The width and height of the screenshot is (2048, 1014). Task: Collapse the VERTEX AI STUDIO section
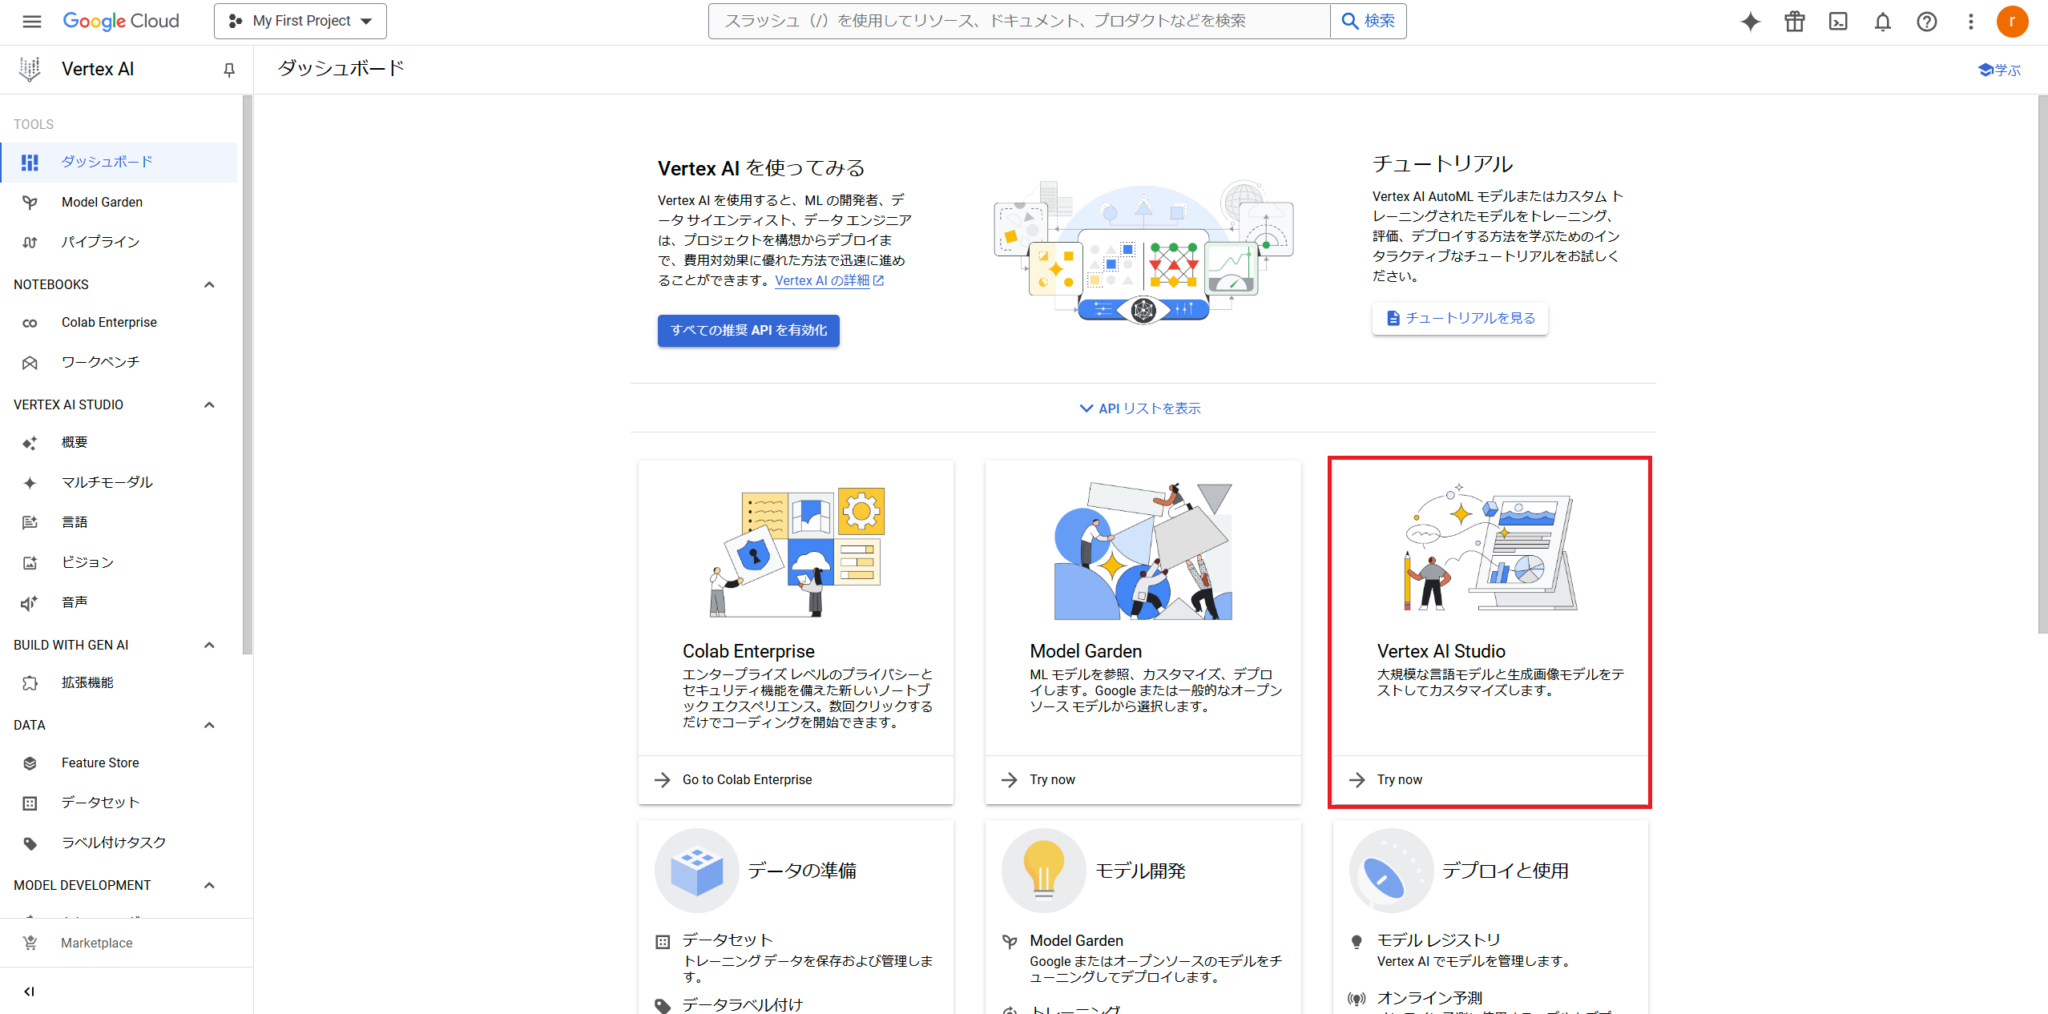(209, 405)
